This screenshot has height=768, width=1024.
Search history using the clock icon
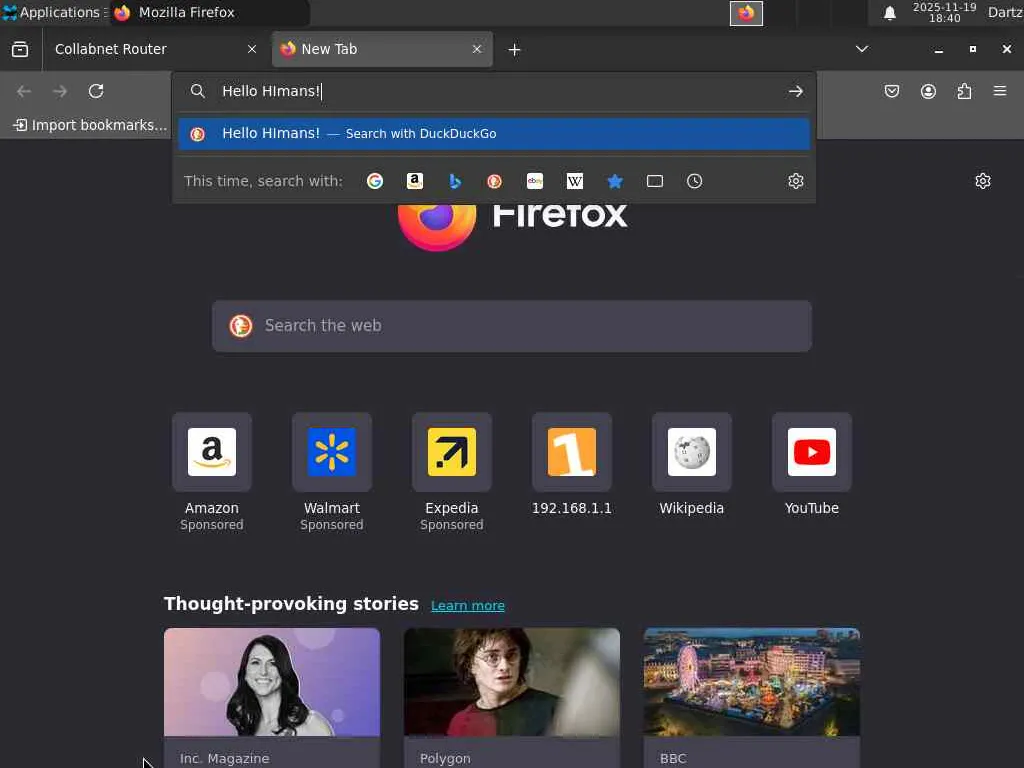pos(694,181)
